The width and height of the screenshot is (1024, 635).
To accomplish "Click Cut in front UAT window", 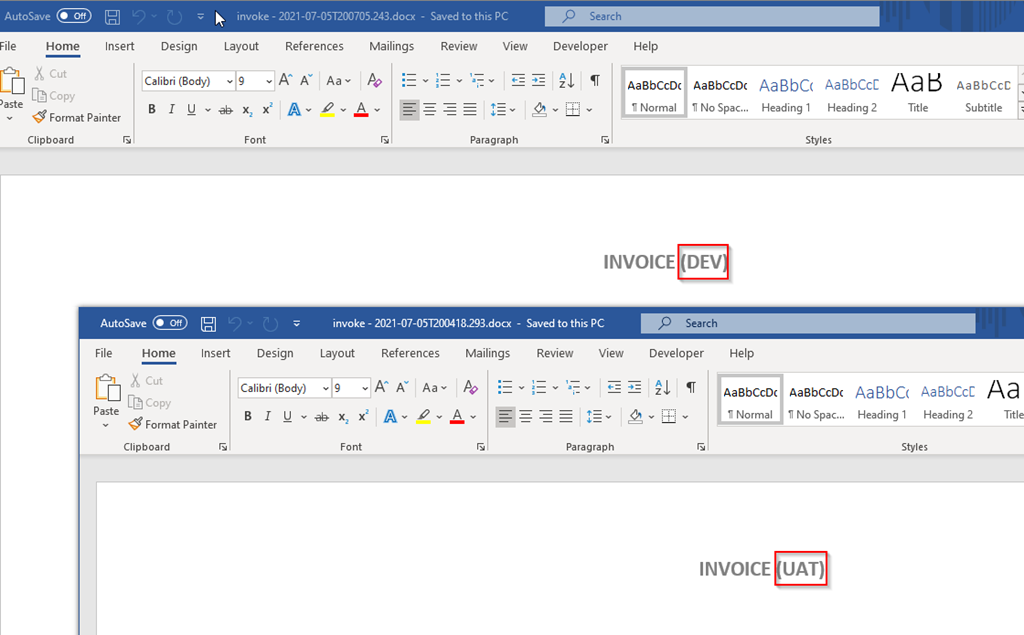I will [x=146, y=380].
